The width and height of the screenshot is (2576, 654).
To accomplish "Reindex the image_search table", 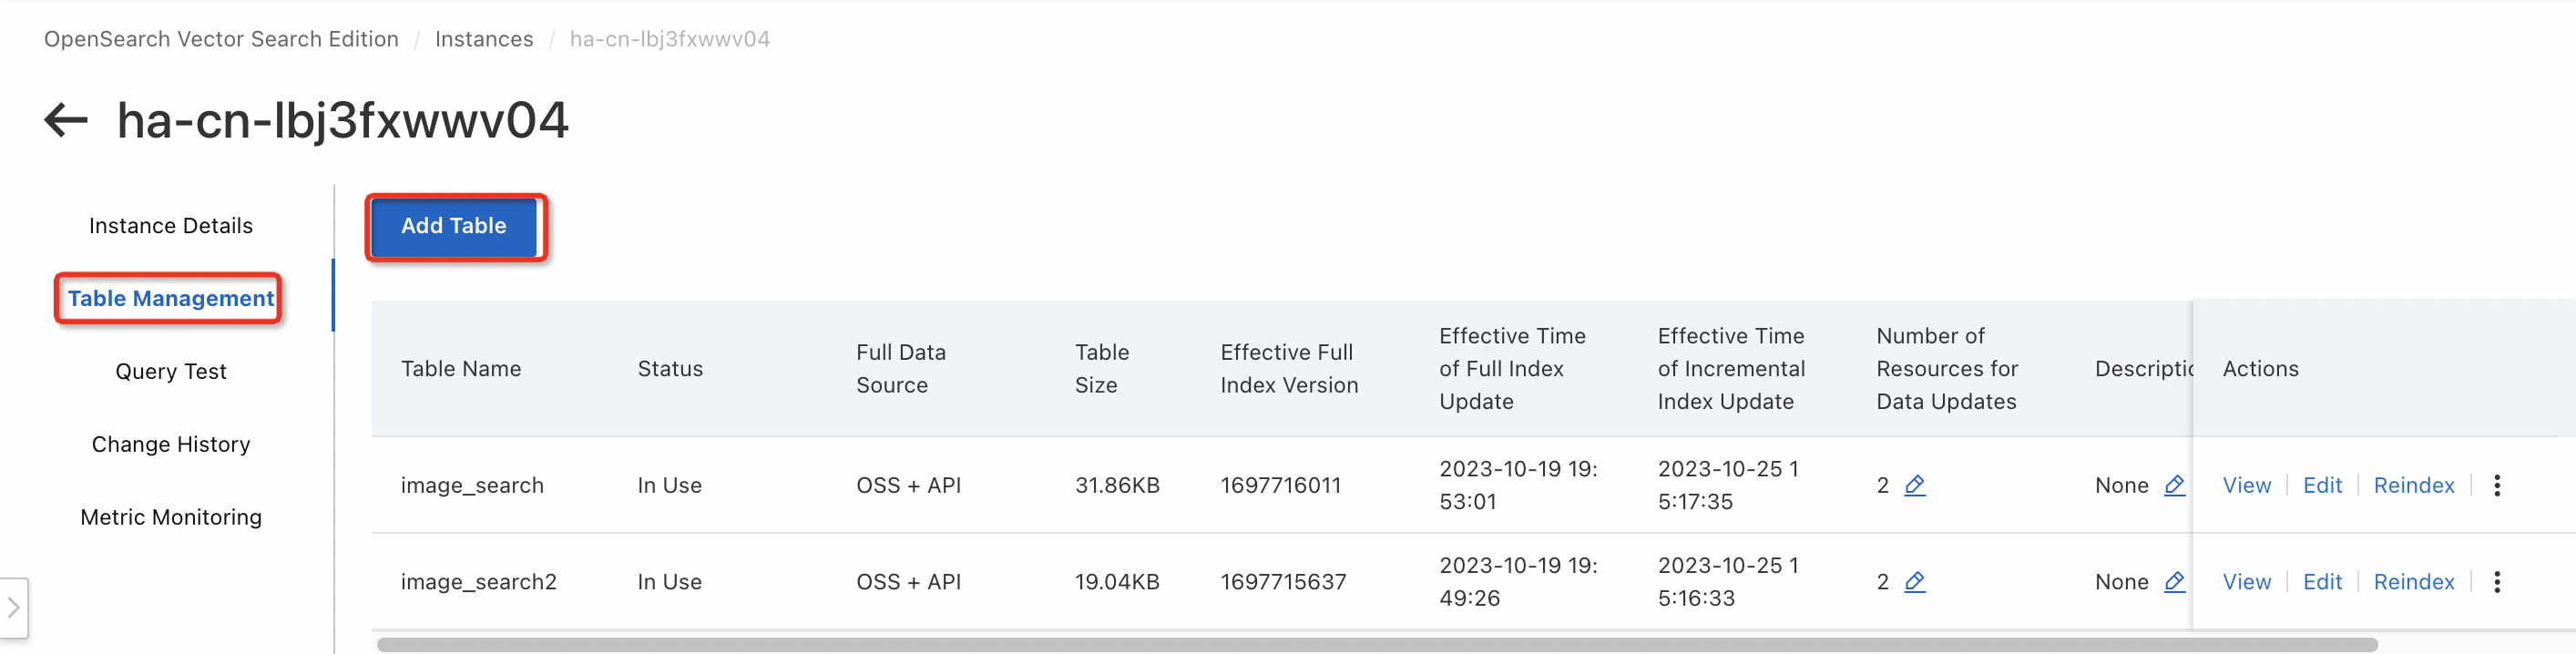I will [2413, 485].
